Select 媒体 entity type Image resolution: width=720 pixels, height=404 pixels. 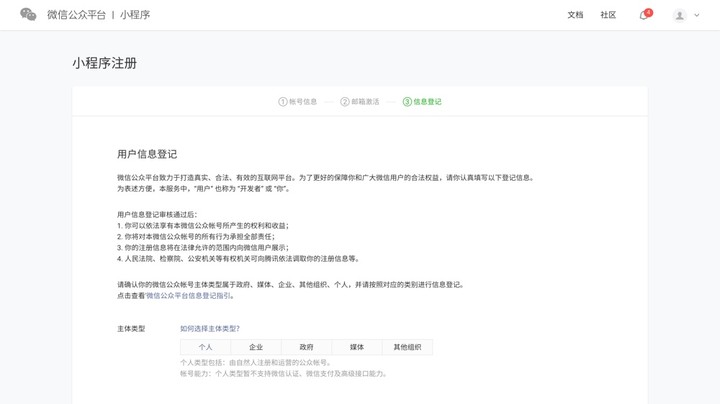(357, 347)
